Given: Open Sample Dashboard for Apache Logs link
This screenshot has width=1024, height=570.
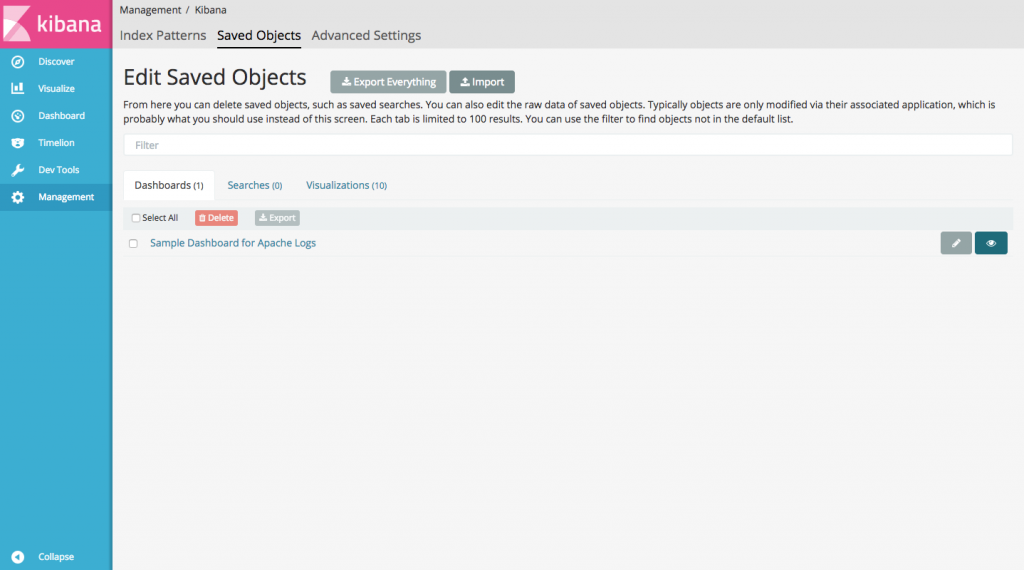Looking at the screenshot, I should 233,243.
